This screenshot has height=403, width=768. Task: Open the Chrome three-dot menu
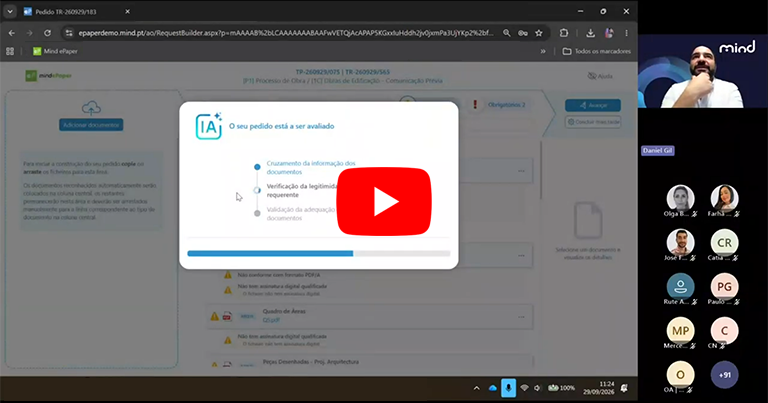coord(626,33)
